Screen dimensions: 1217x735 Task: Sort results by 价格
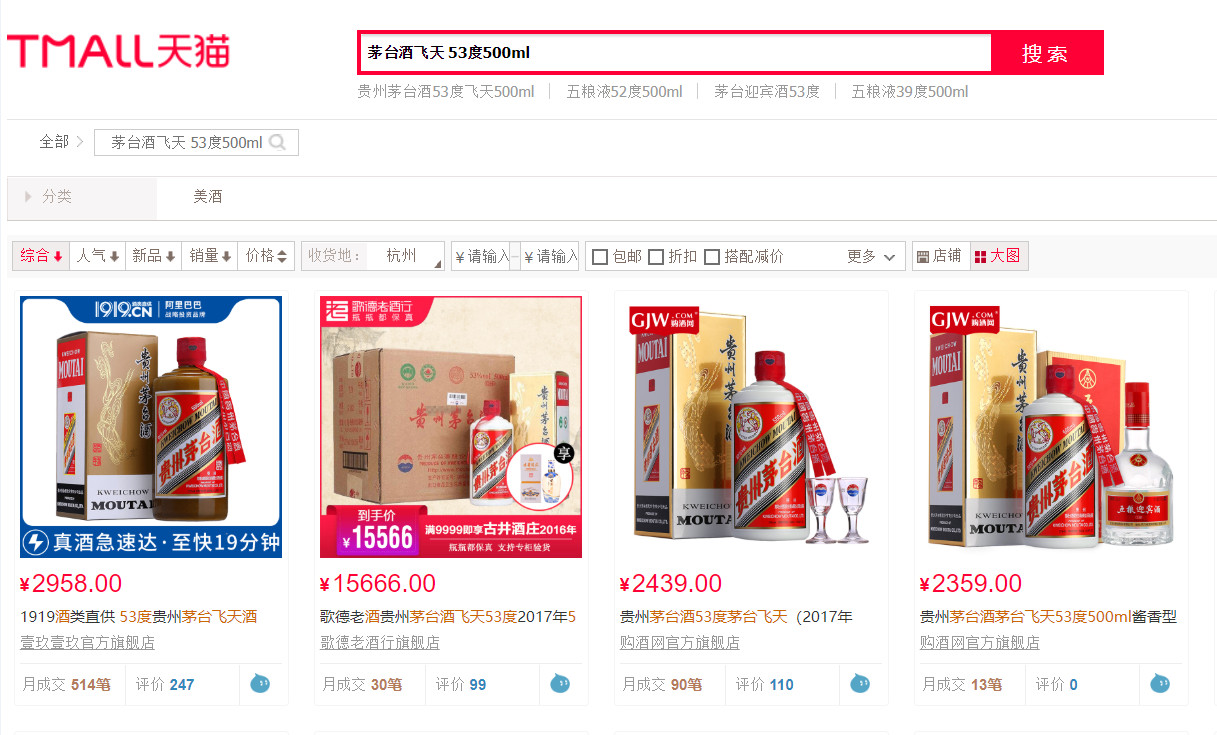[x=266, y=256]
